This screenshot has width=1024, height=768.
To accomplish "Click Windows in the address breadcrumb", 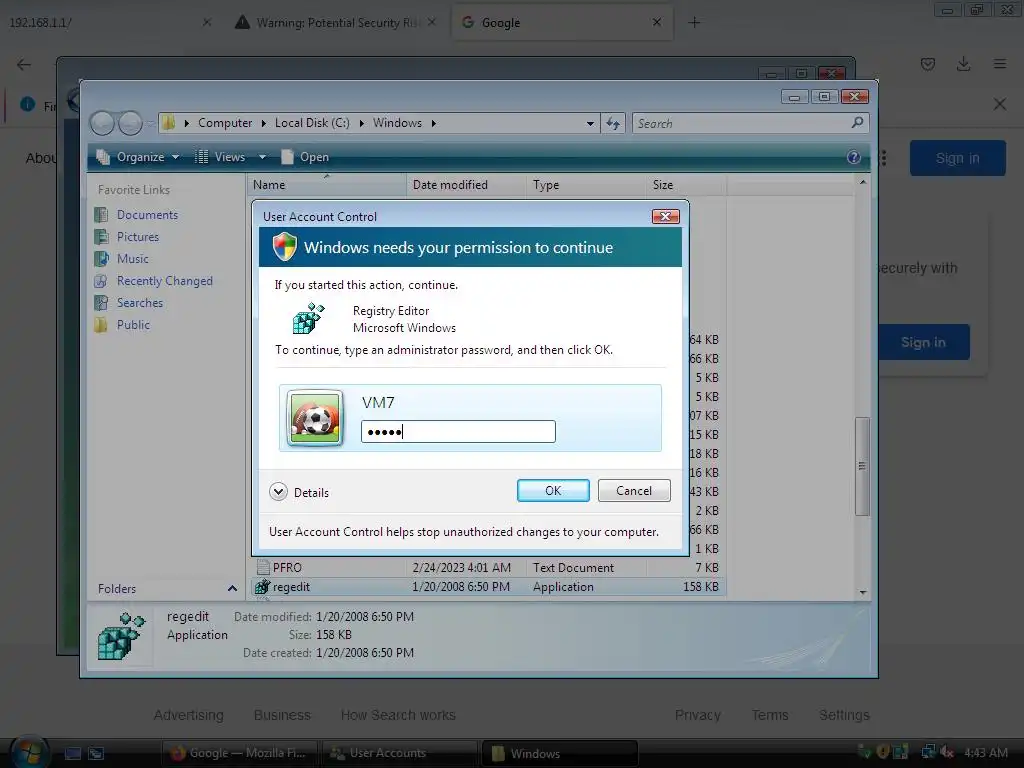I will (397, 123).
